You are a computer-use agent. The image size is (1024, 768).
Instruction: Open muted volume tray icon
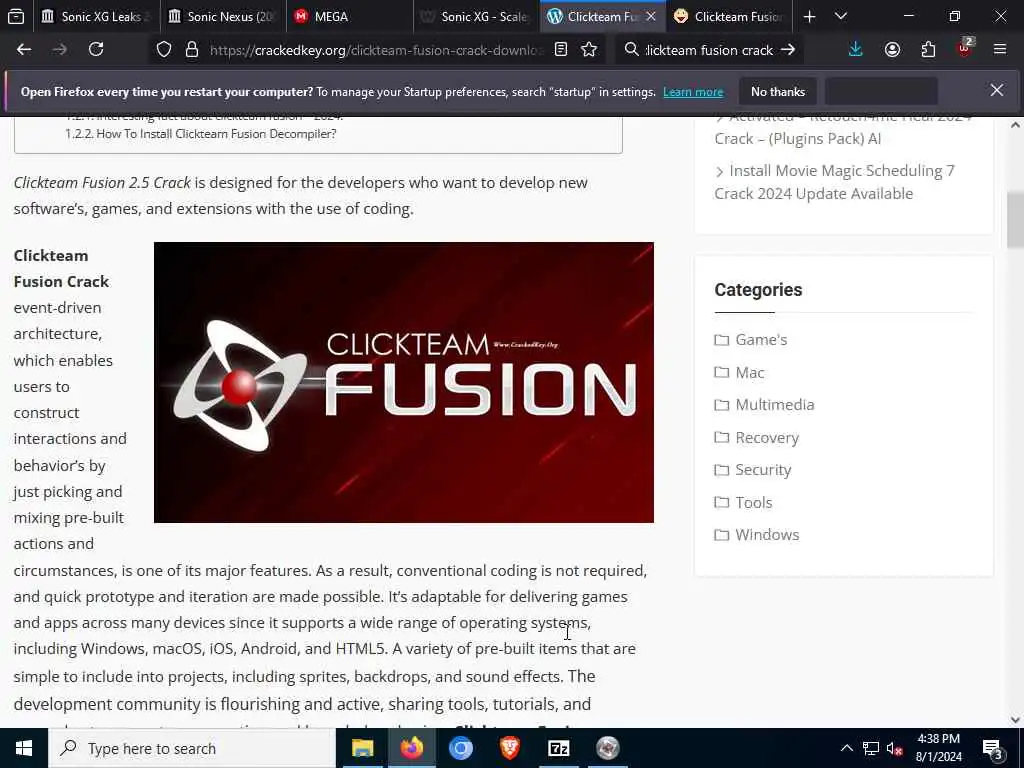pyautogui.click(x=895, y=748)
